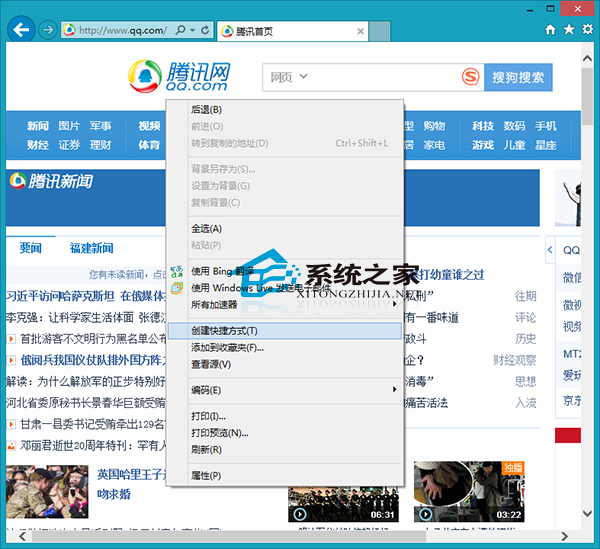This screenshot has height=549, width=600.
Task: Click the 腾讯新闻 banner logo
Action: (x=51, y=181)
